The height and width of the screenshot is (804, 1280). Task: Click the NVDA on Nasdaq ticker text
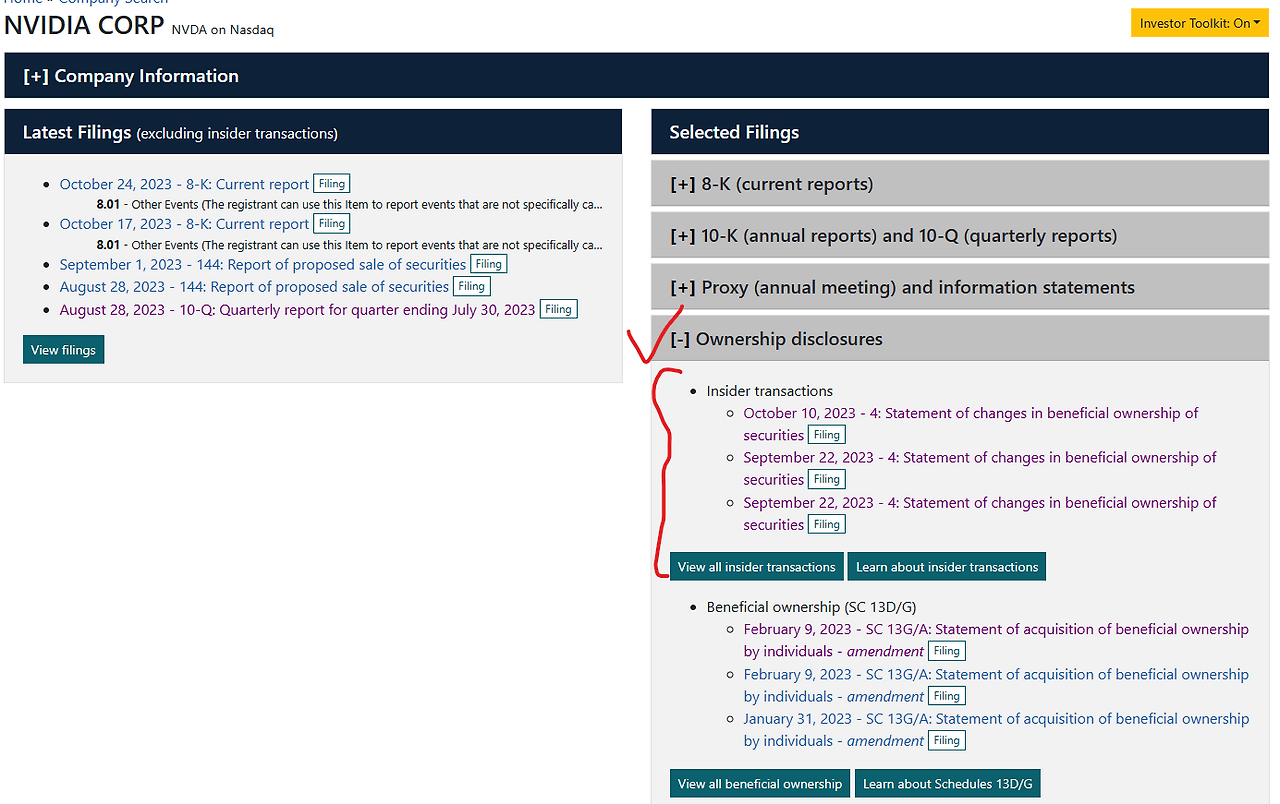223,30
